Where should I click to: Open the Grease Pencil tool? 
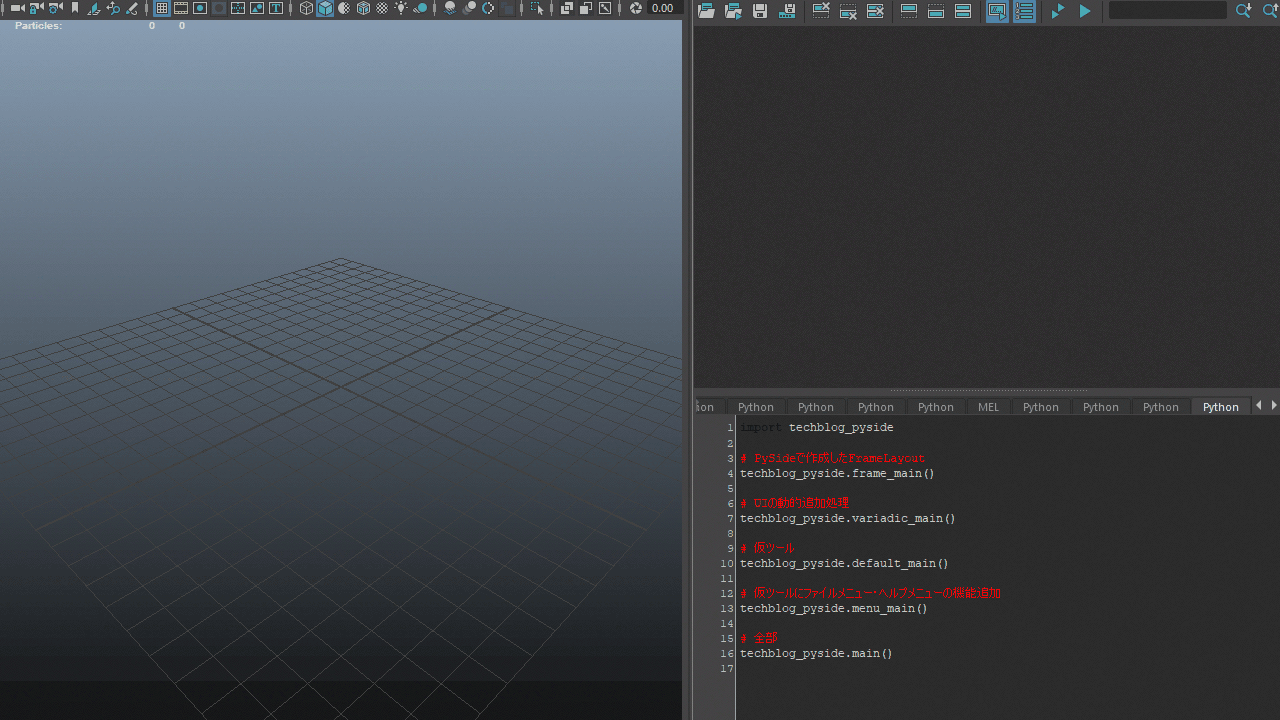(131, 8)
